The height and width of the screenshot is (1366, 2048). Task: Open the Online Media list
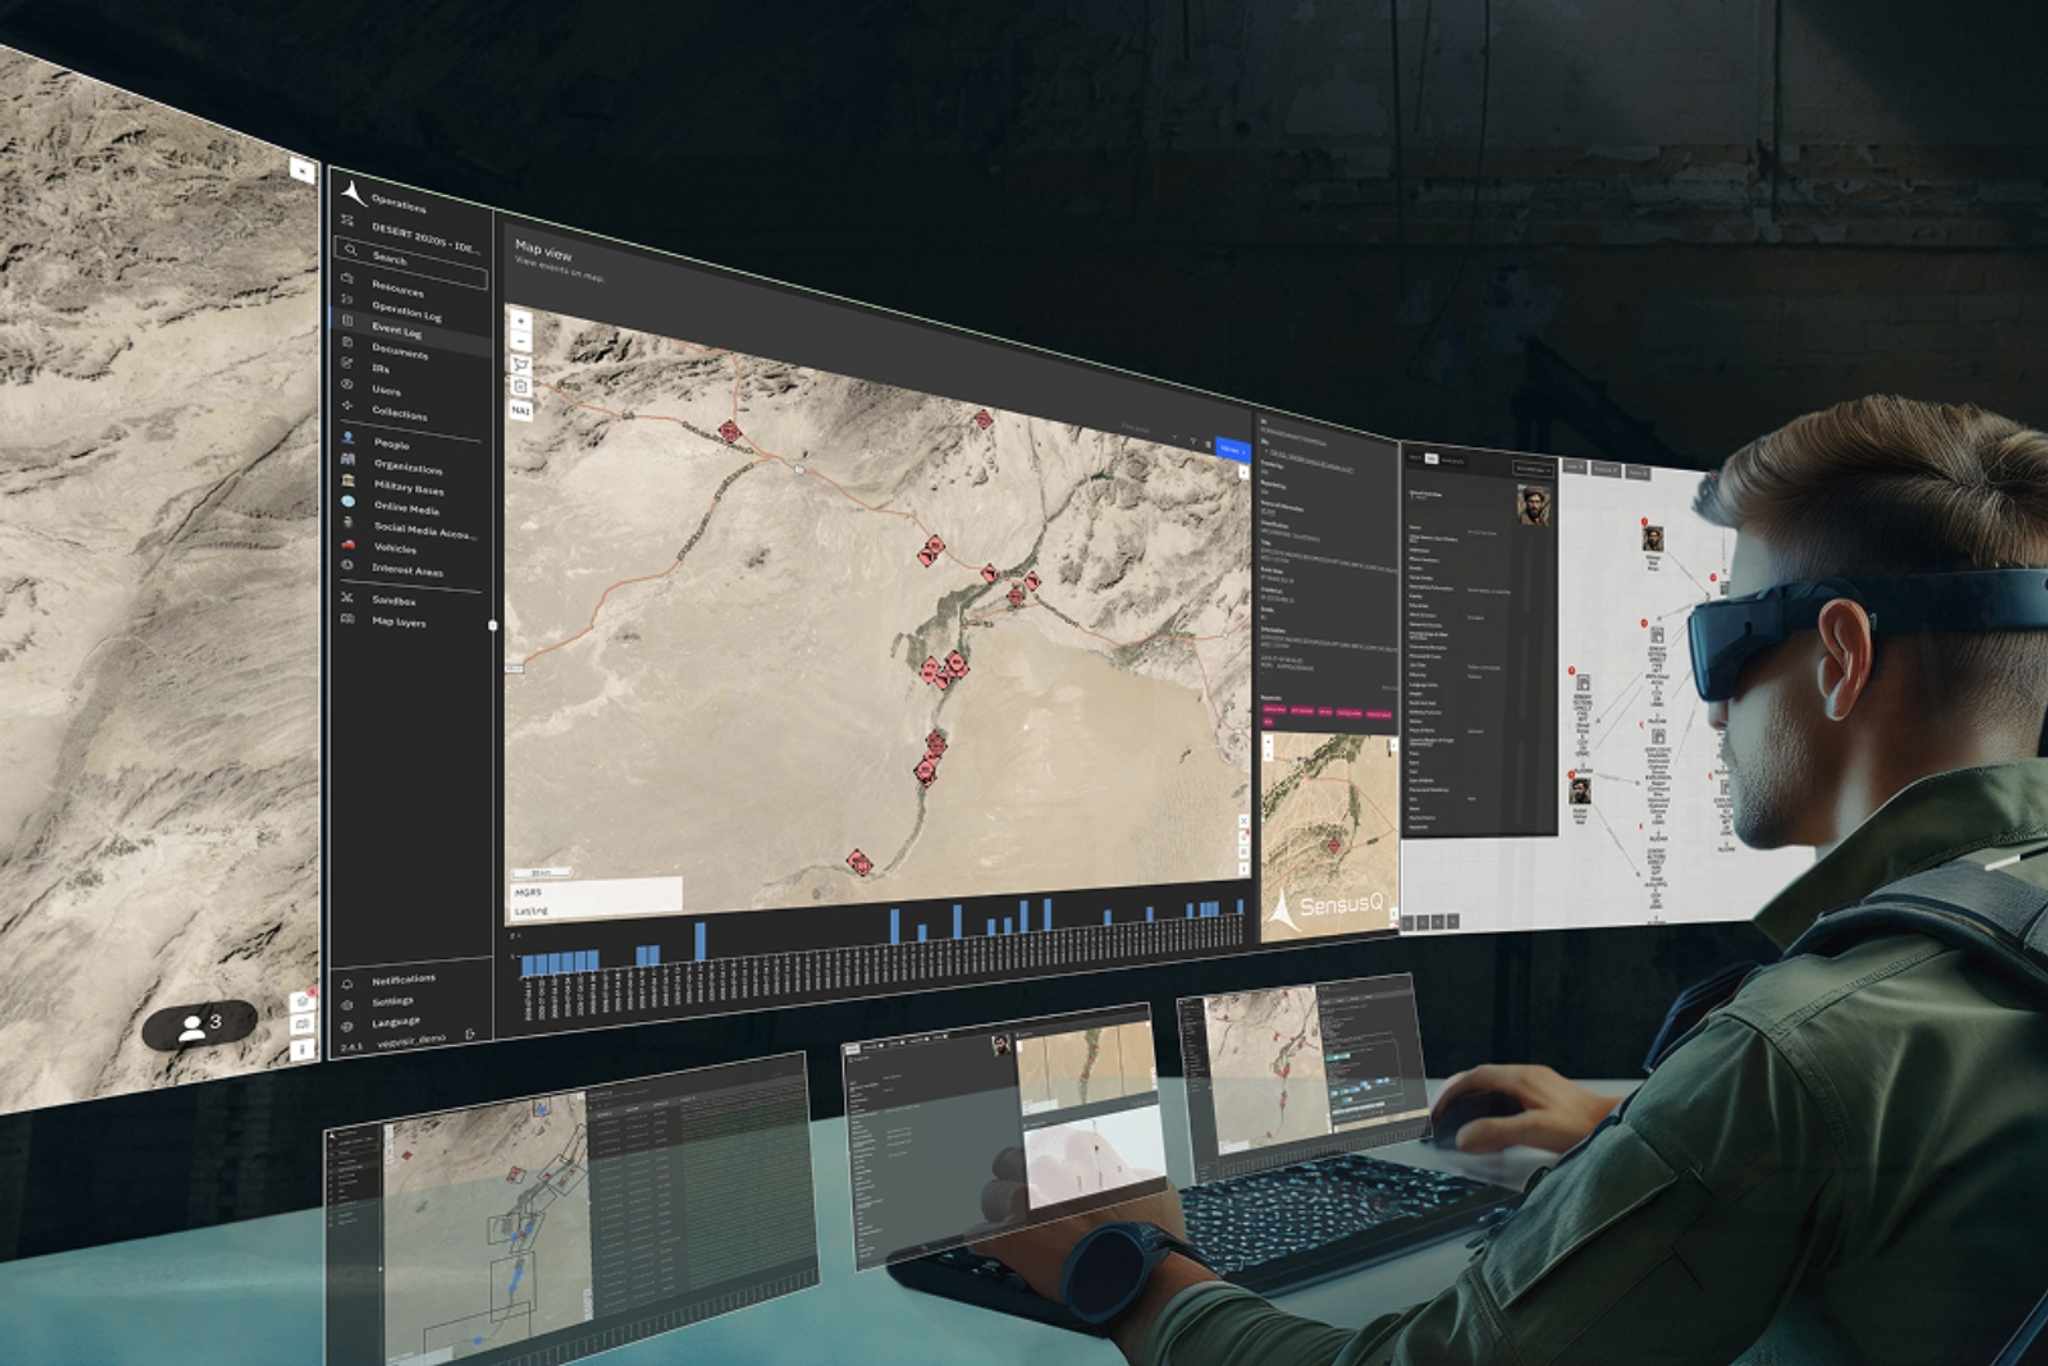(x=406, y=508)
